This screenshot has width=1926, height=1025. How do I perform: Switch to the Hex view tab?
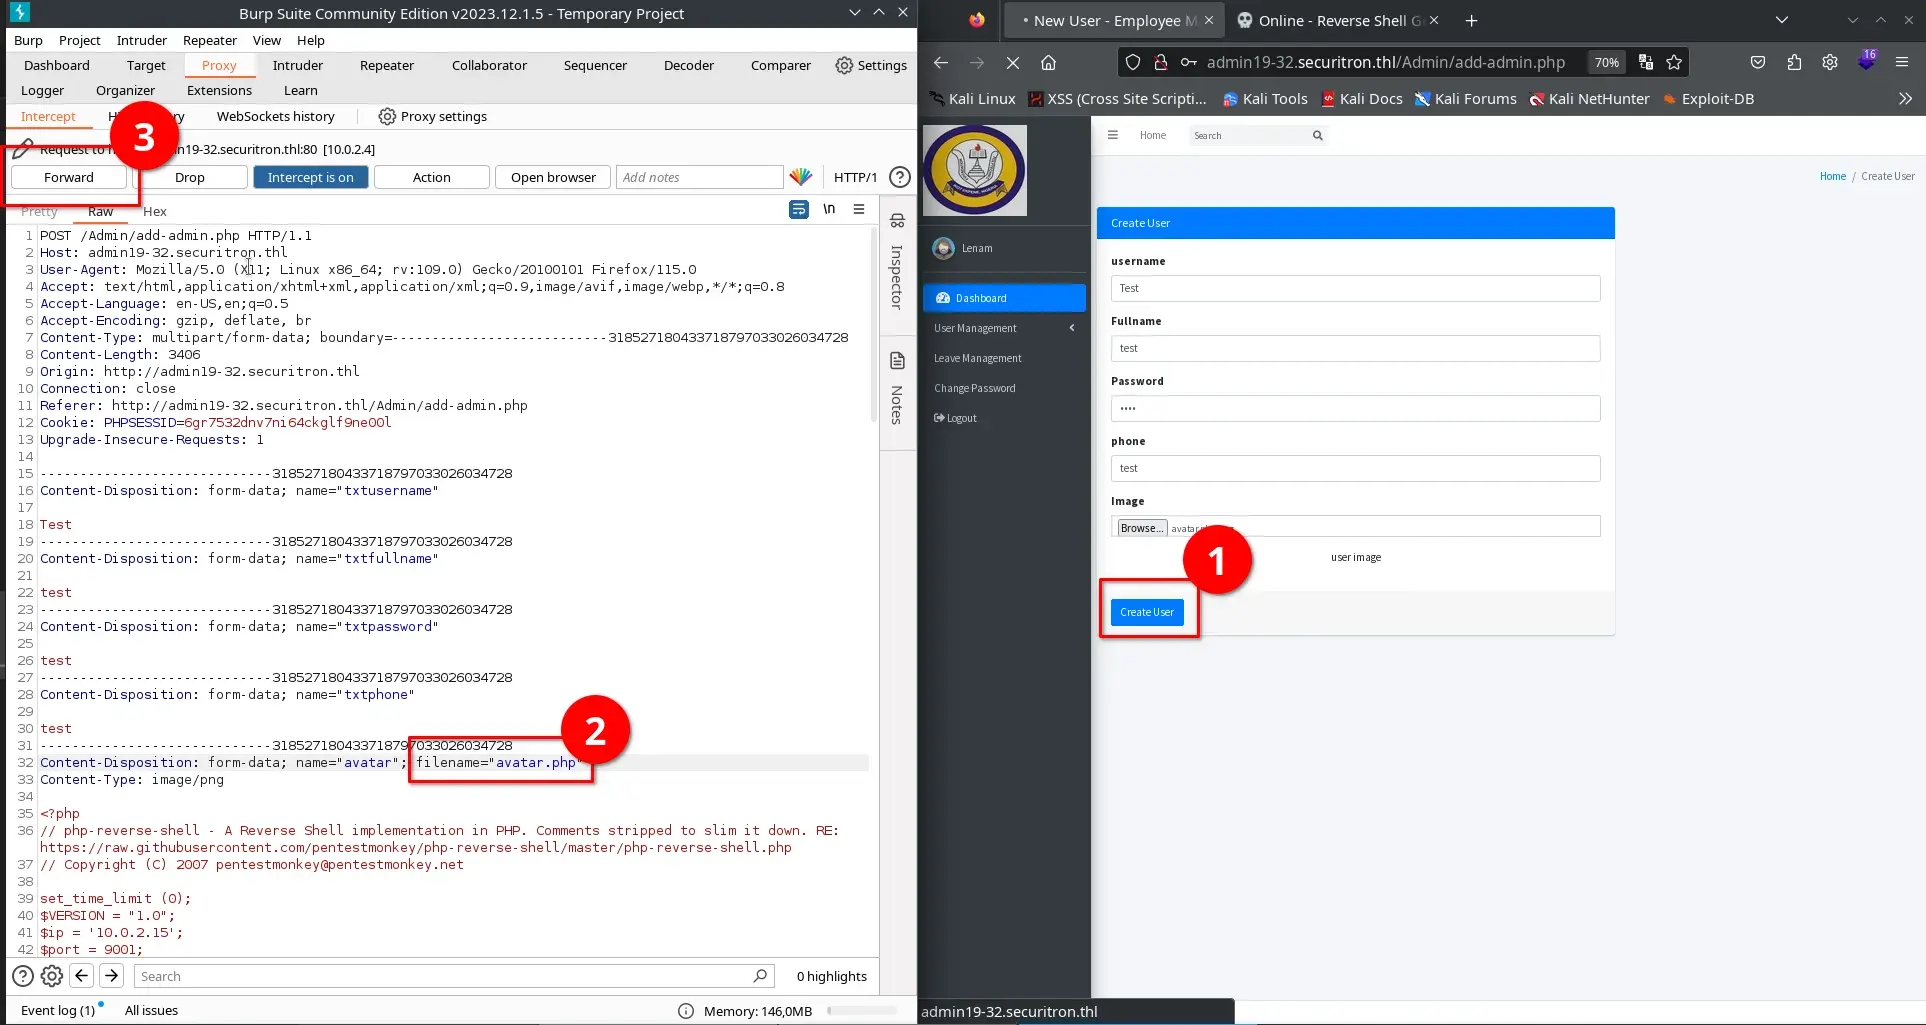pyautogui.click(x=155, y=211)
